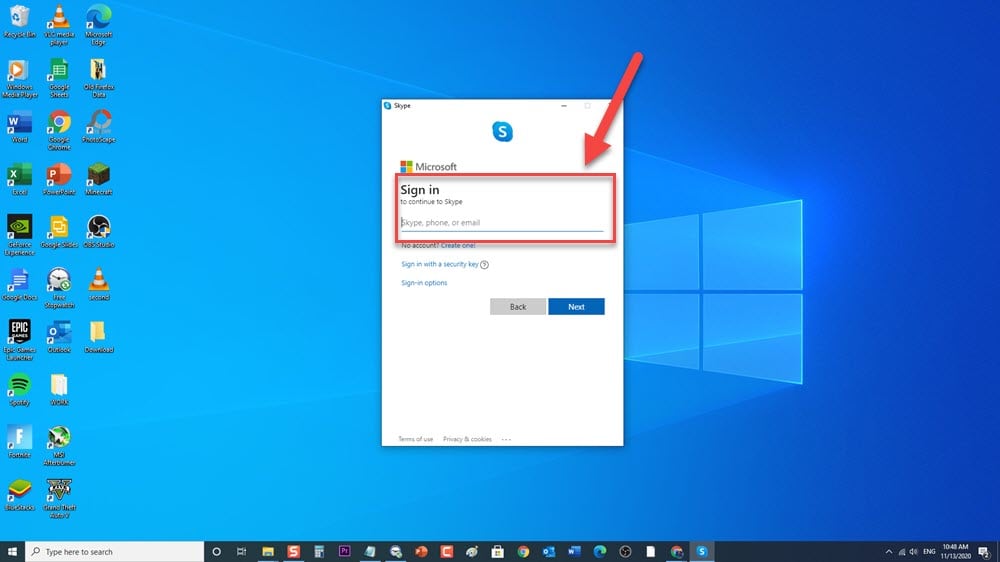Screen dimensions: 1000x562
Task: Open Cortana circle on taskbar
Action: pos(216,552)
